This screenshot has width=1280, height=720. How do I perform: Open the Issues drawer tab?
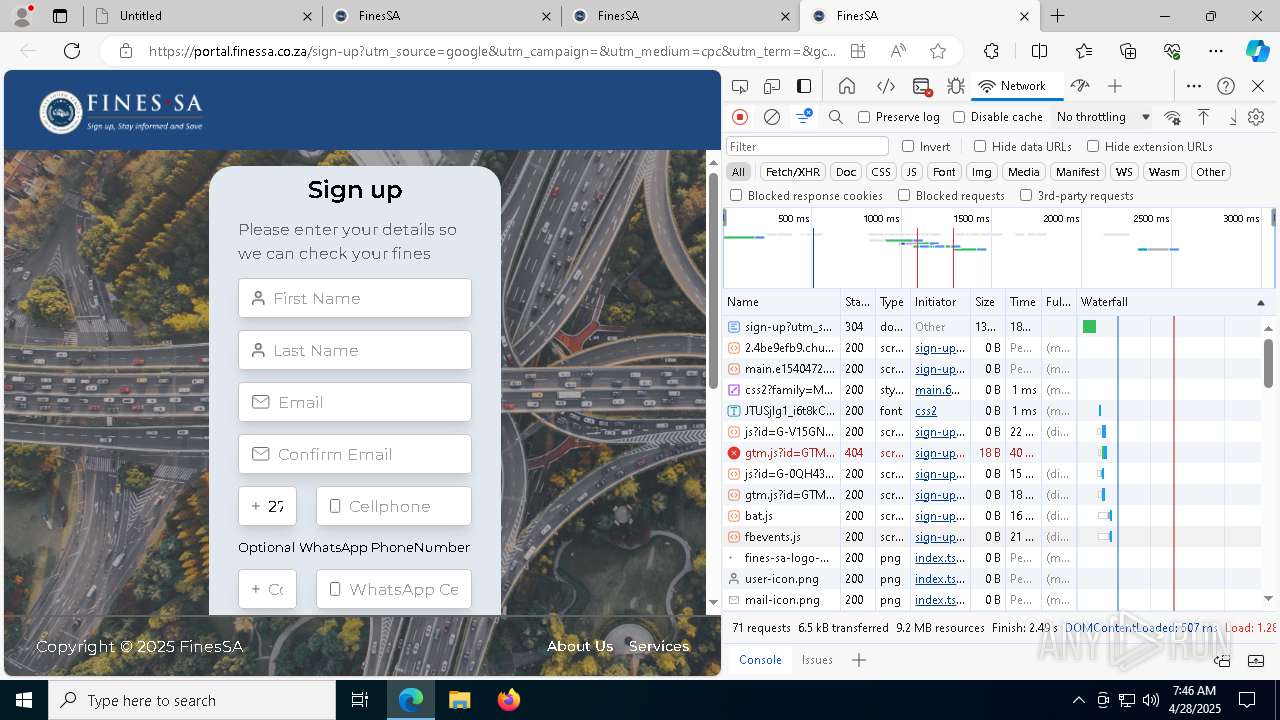pos(817,660)
